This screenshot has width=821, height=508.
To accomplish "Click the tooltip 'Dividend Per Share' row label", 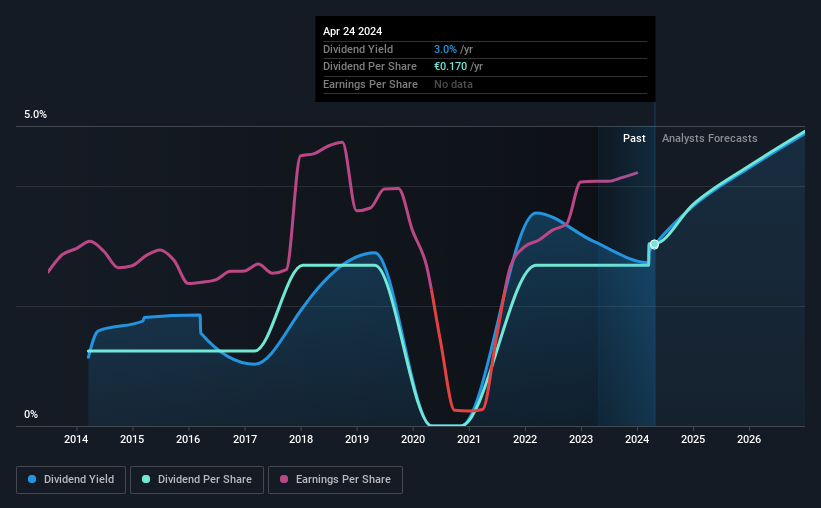I will 370,67.
